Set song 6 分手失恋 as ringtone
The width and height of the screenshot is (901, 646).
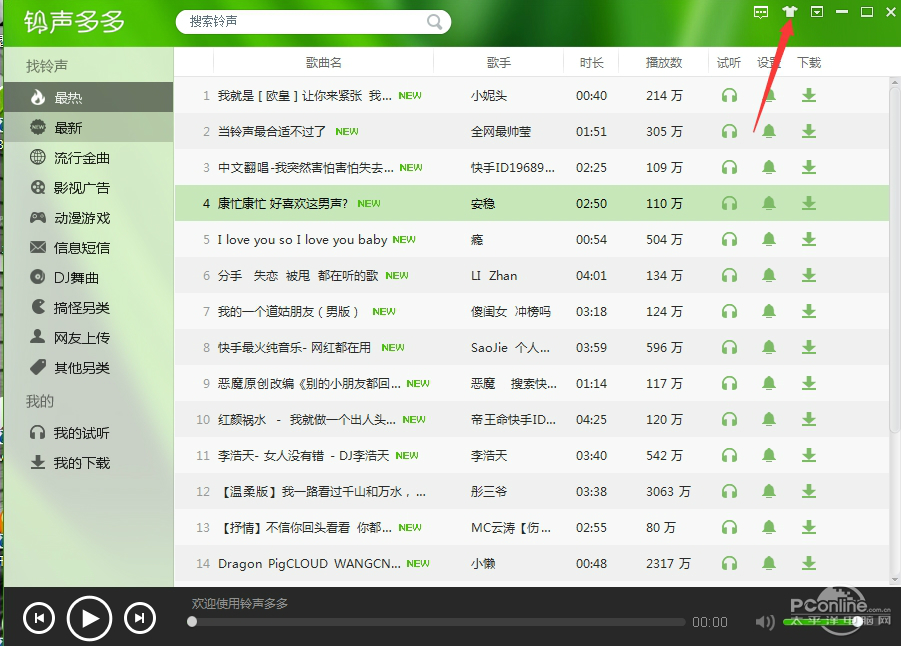coord(769,275)
